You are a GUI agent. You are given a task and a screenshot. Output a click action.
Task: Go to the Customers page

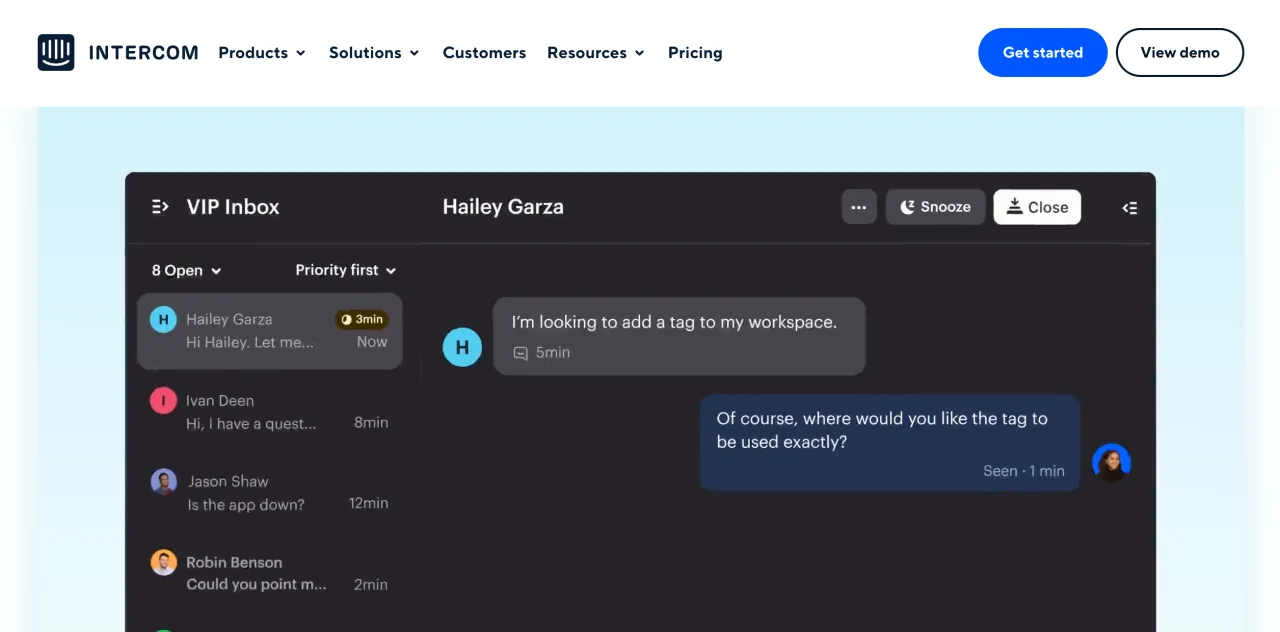(484, 53)
